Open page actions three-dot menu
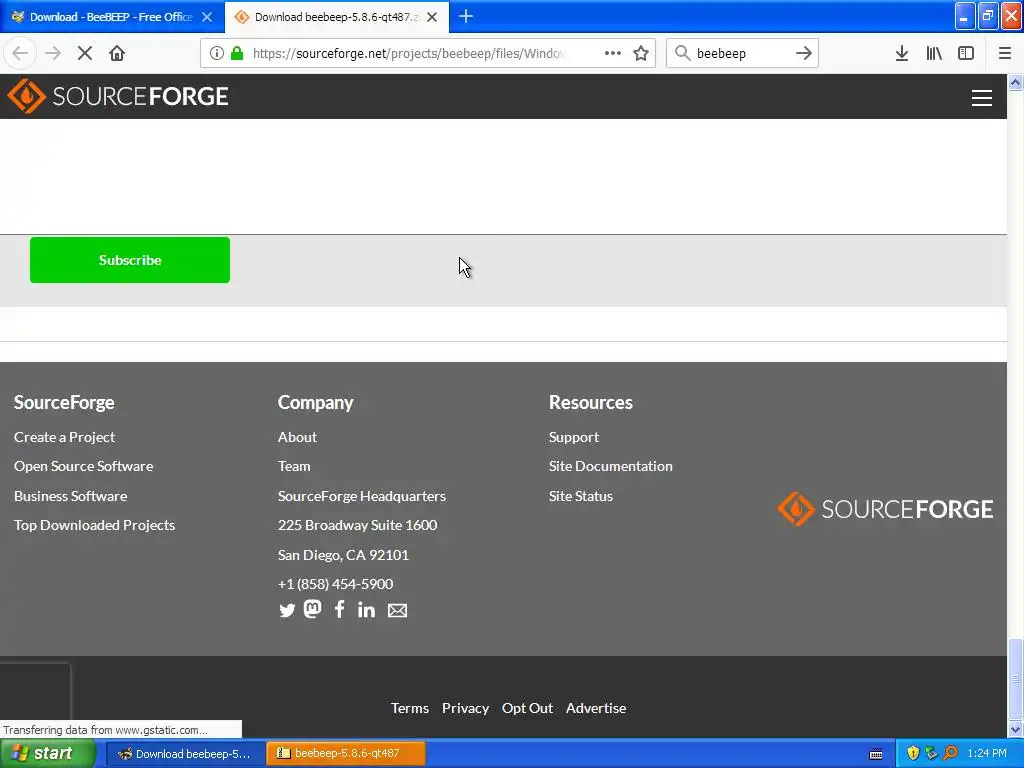1024x768 pixels. 613,53
